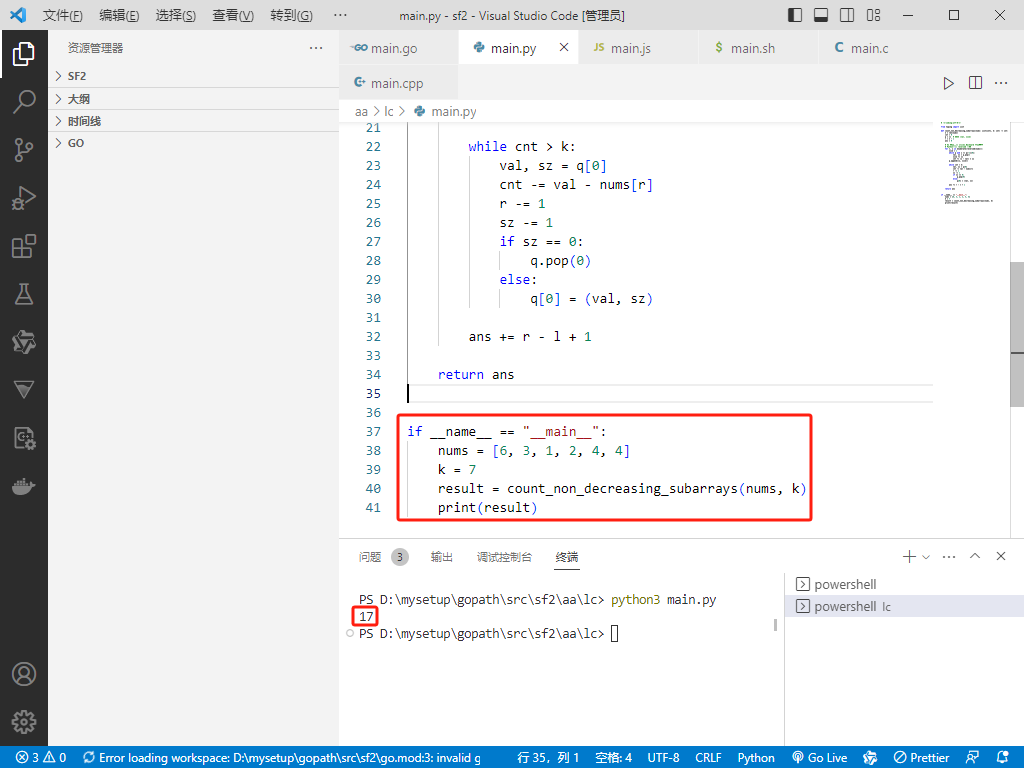This screenshot has width=1024, height=768.
Task: Expand the 大纲 outline section
Action: (x=193, y=99)
